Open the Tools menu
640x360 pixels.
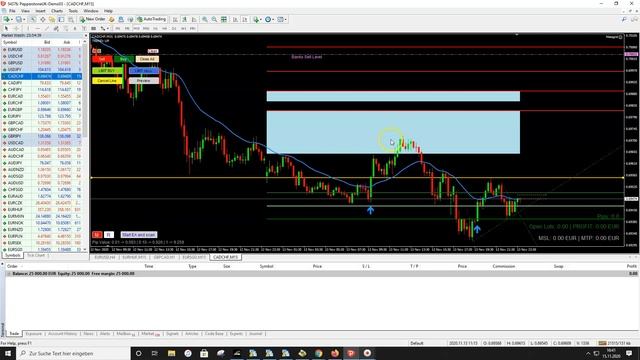73,11
